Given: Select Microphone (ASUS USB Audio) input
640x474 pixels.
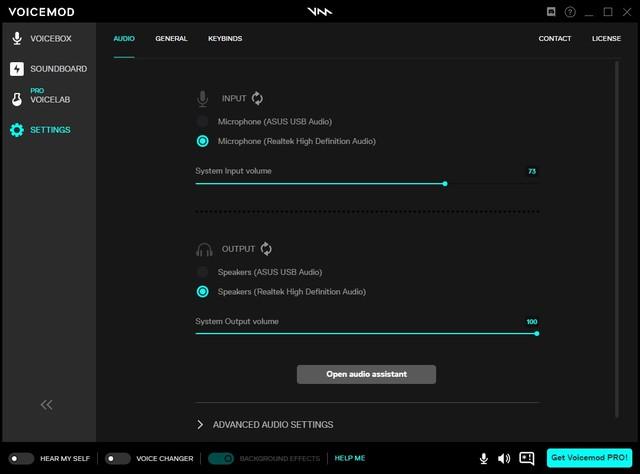Looking at the screenshot, I should click(203, 121).
